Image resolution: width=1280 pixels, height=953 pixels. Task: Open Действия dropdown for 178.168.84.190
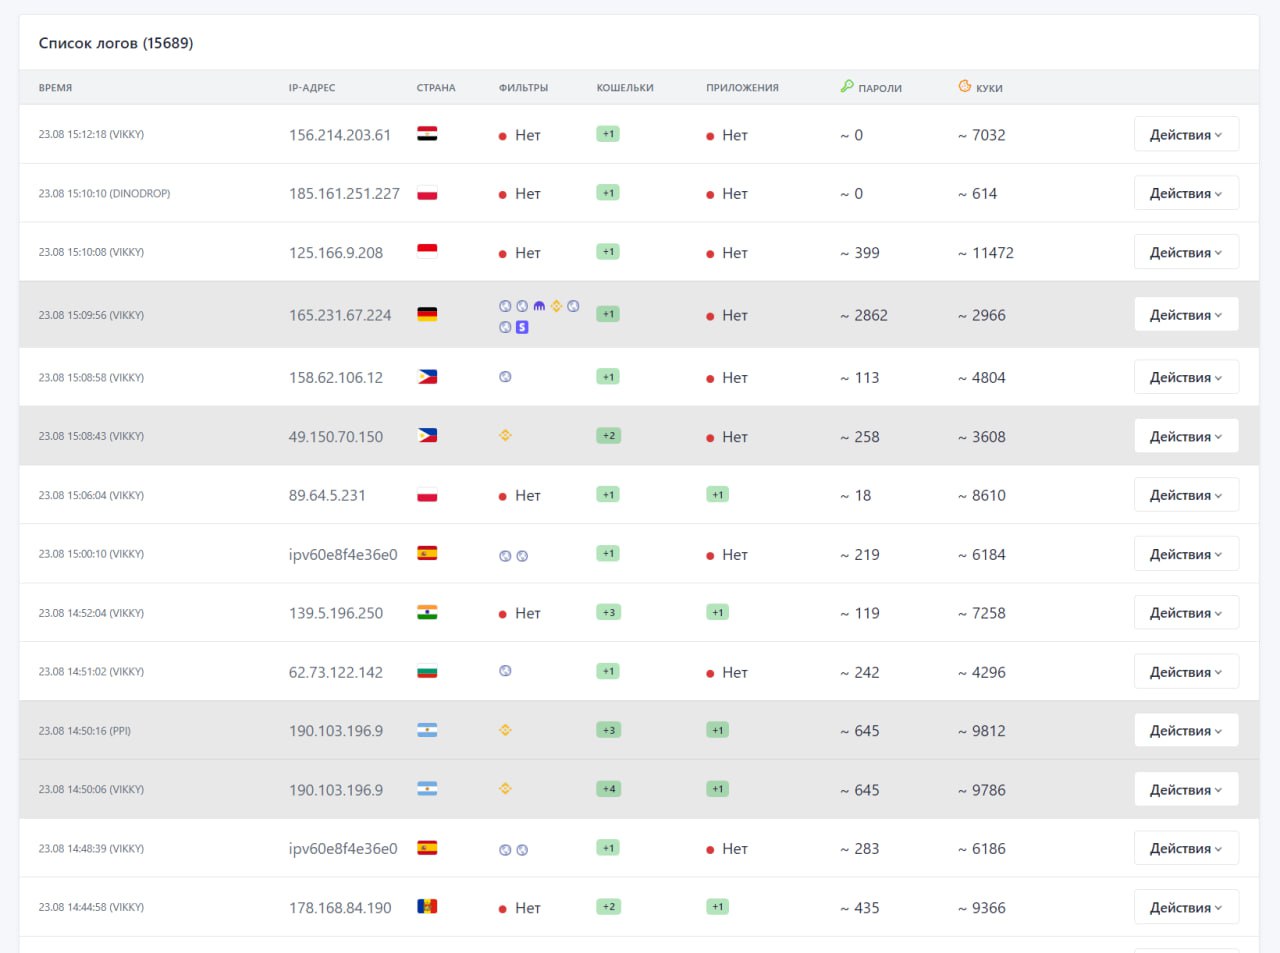coord(1186,907)
